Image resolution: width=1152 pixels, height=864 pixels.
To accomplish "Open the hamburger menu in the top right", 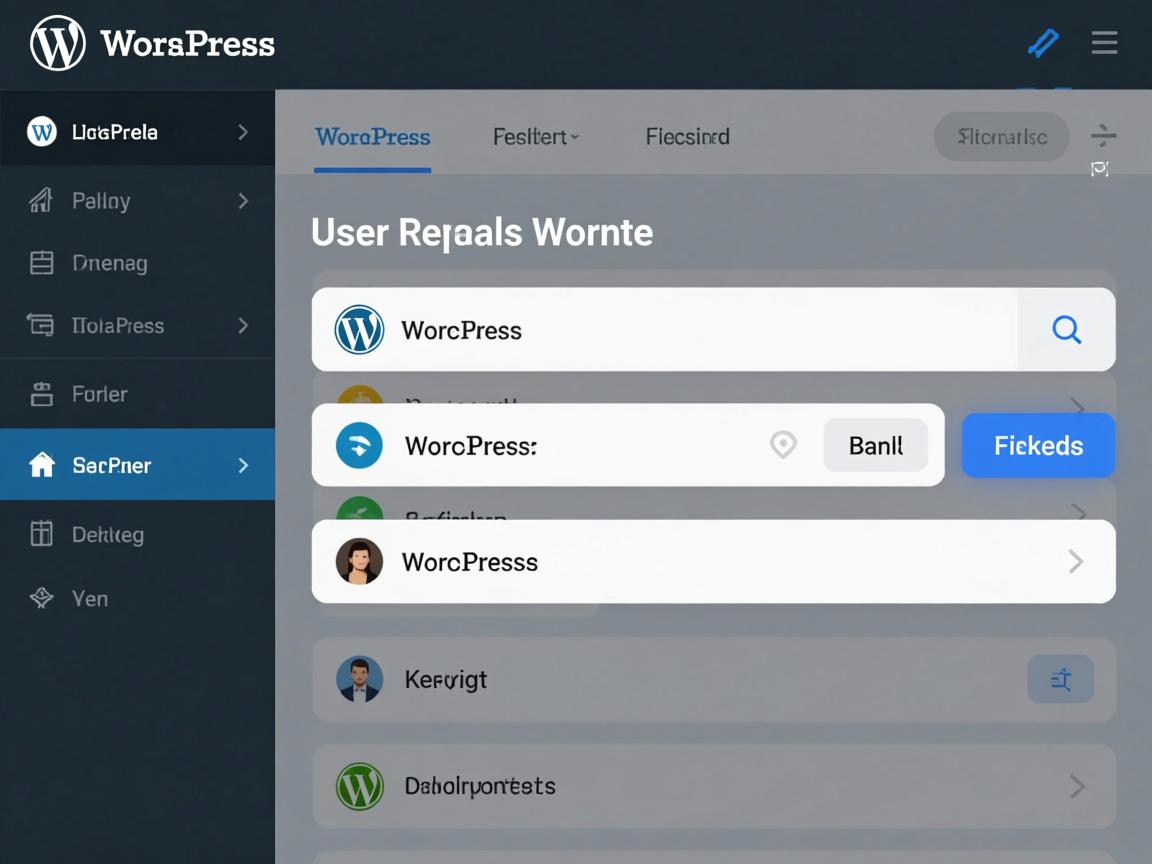I will (x=1104, y=43).
